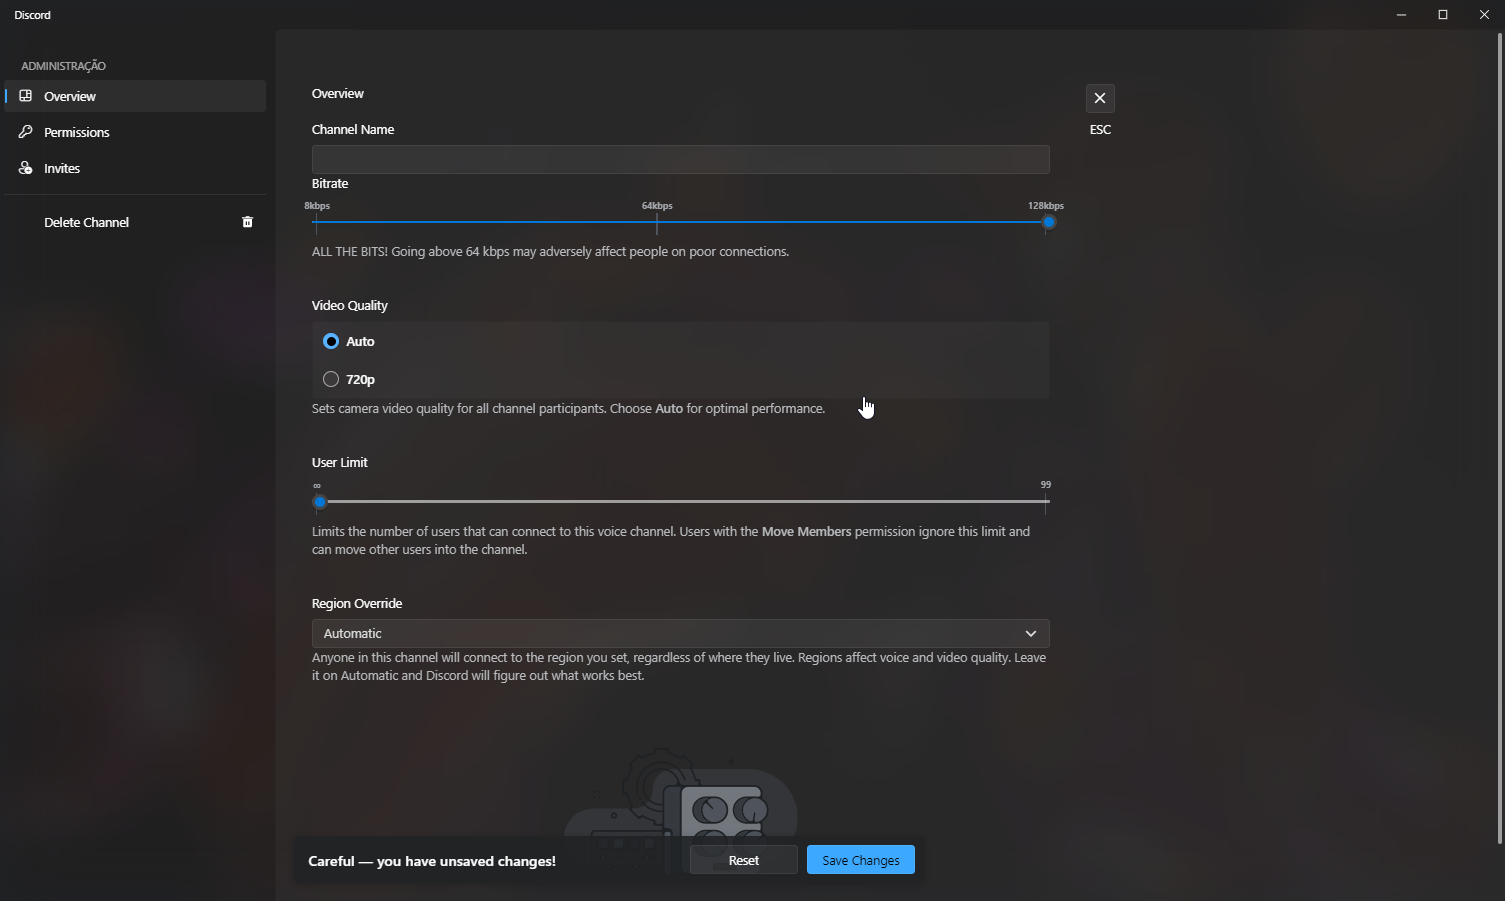Click the Reset button to discard changes
The height and width of the screenshot is (901, 1505).
(x=743, y=859)
